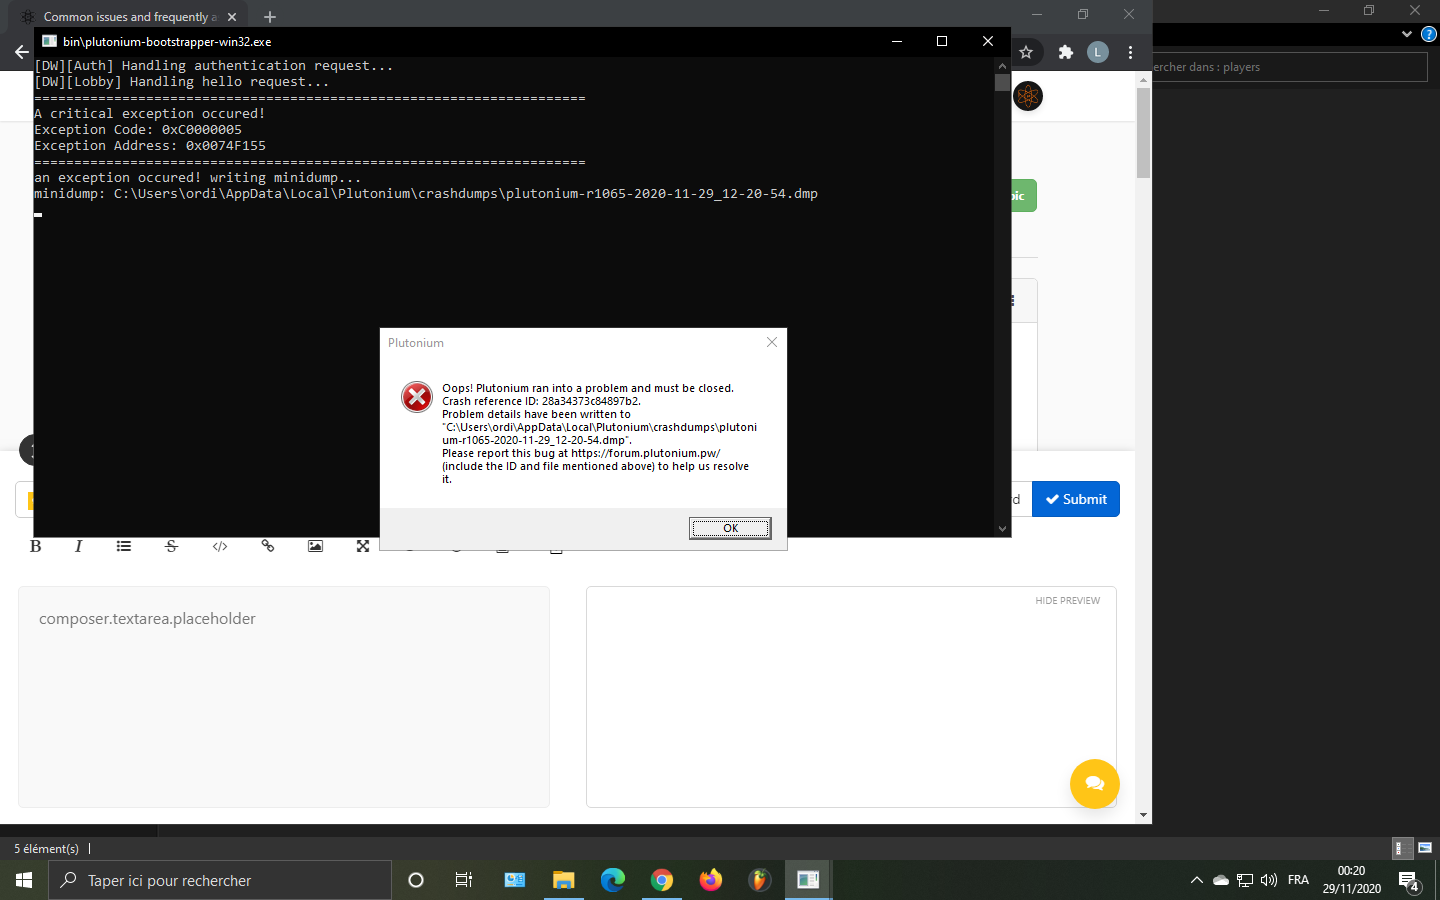Click 'Crash reference ID: 28a34373c84897b2.' text

pos(541,401)
